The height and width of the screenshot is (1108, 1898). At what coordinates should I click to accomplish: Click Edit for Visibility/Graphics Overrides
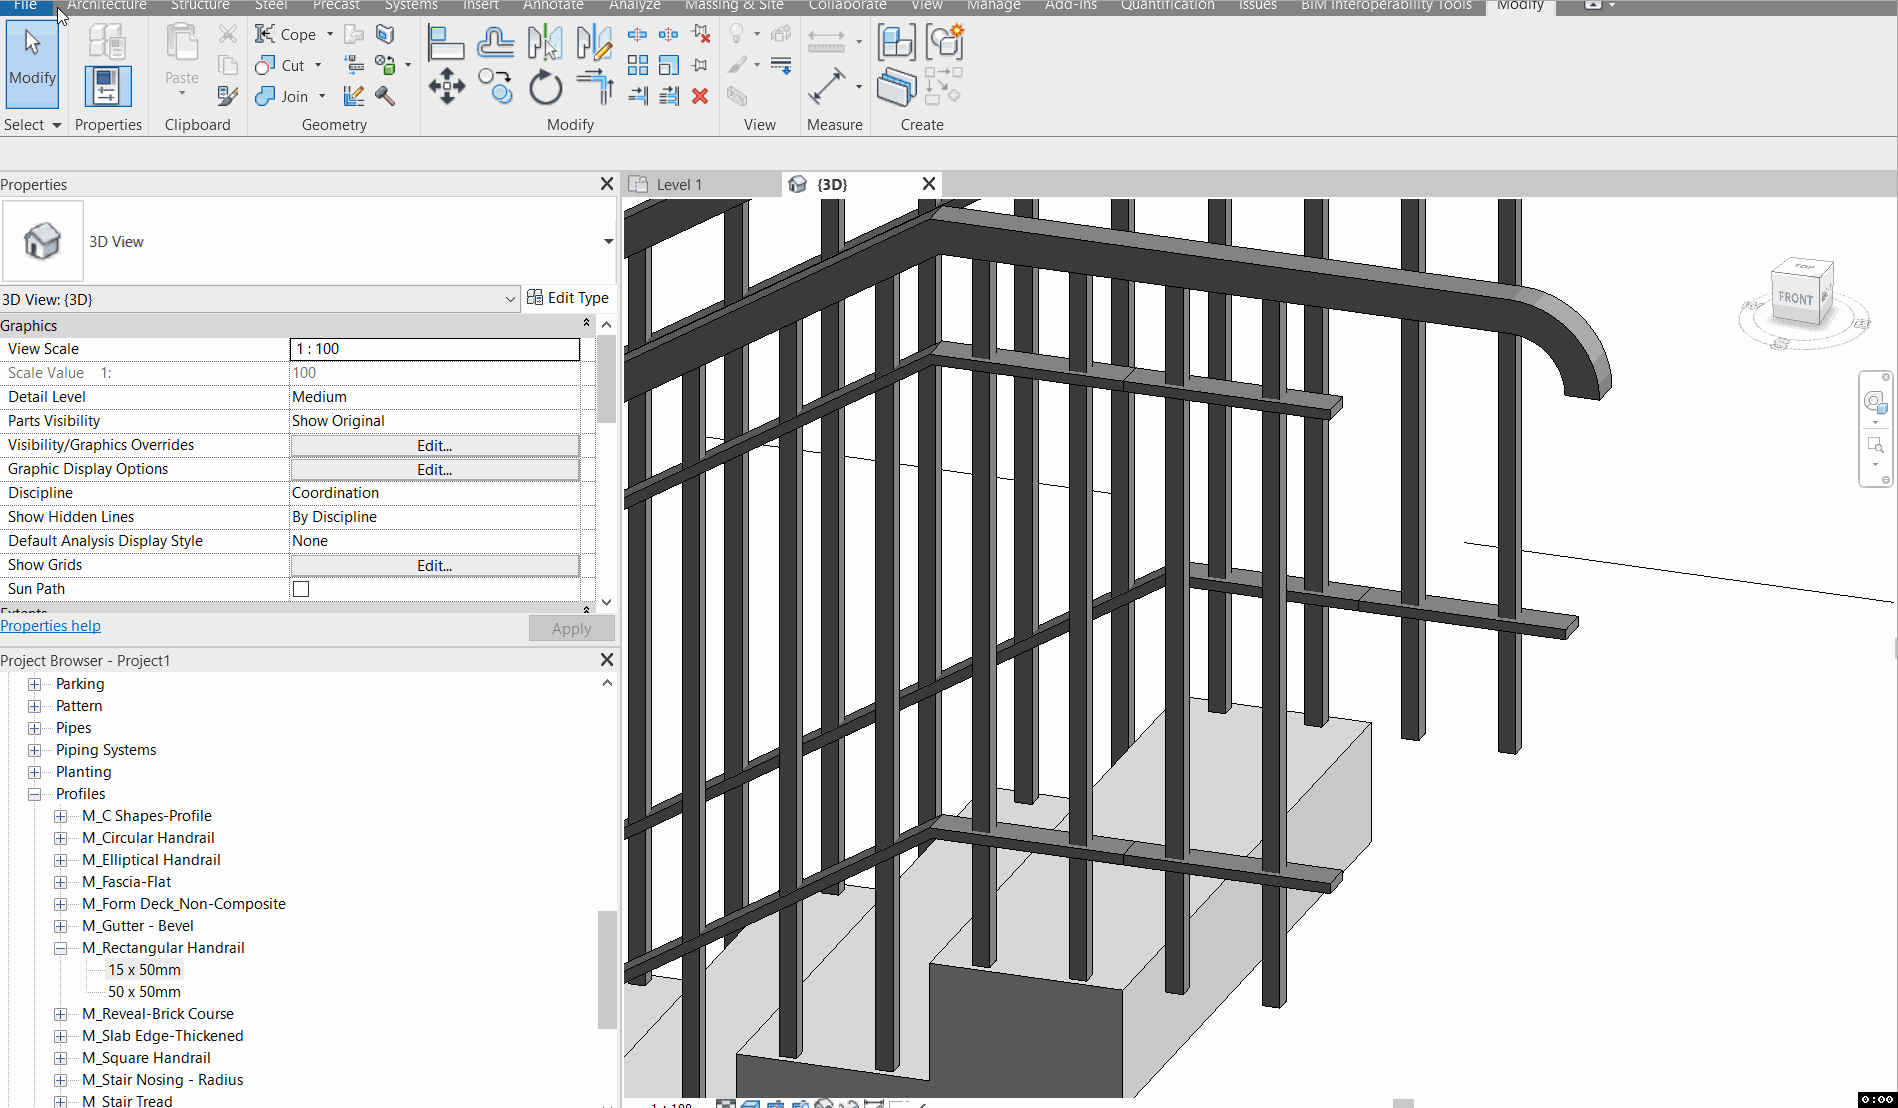point(435,446)
